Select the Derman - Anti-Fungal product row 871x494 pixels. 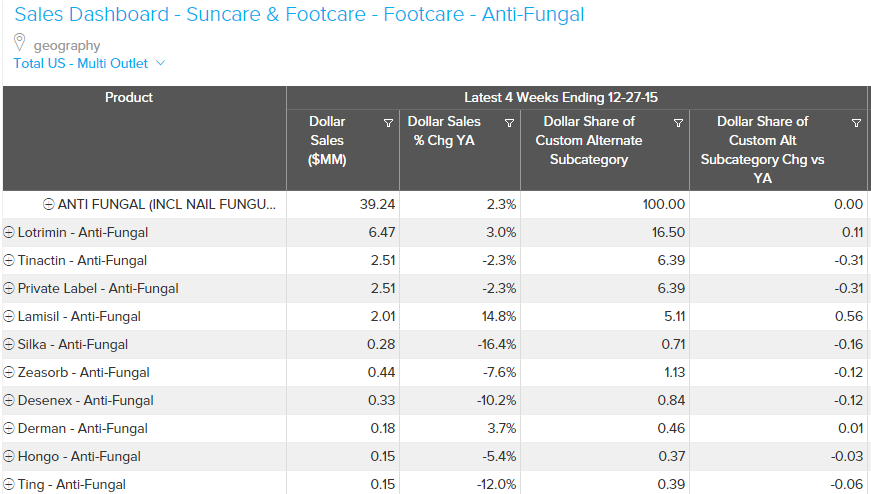82,428
